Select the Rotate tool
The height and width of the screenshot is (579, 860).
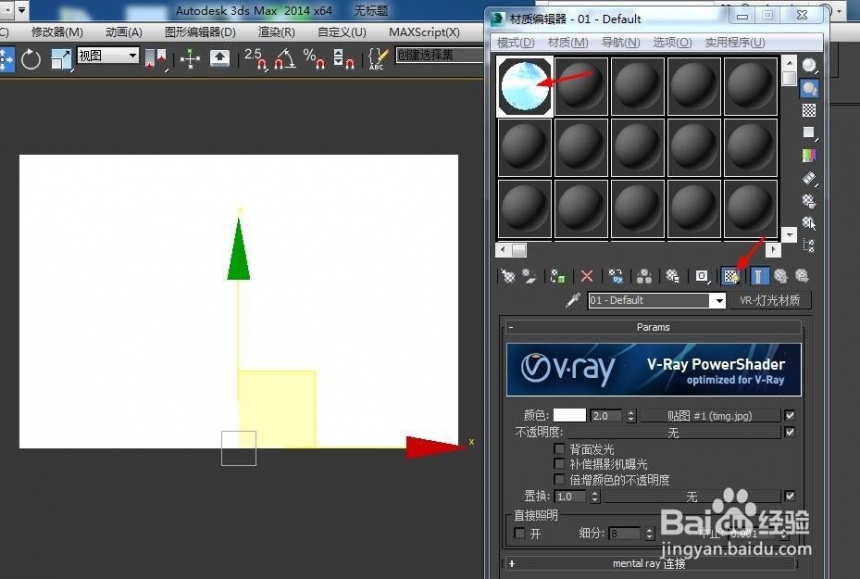(31, 59)
